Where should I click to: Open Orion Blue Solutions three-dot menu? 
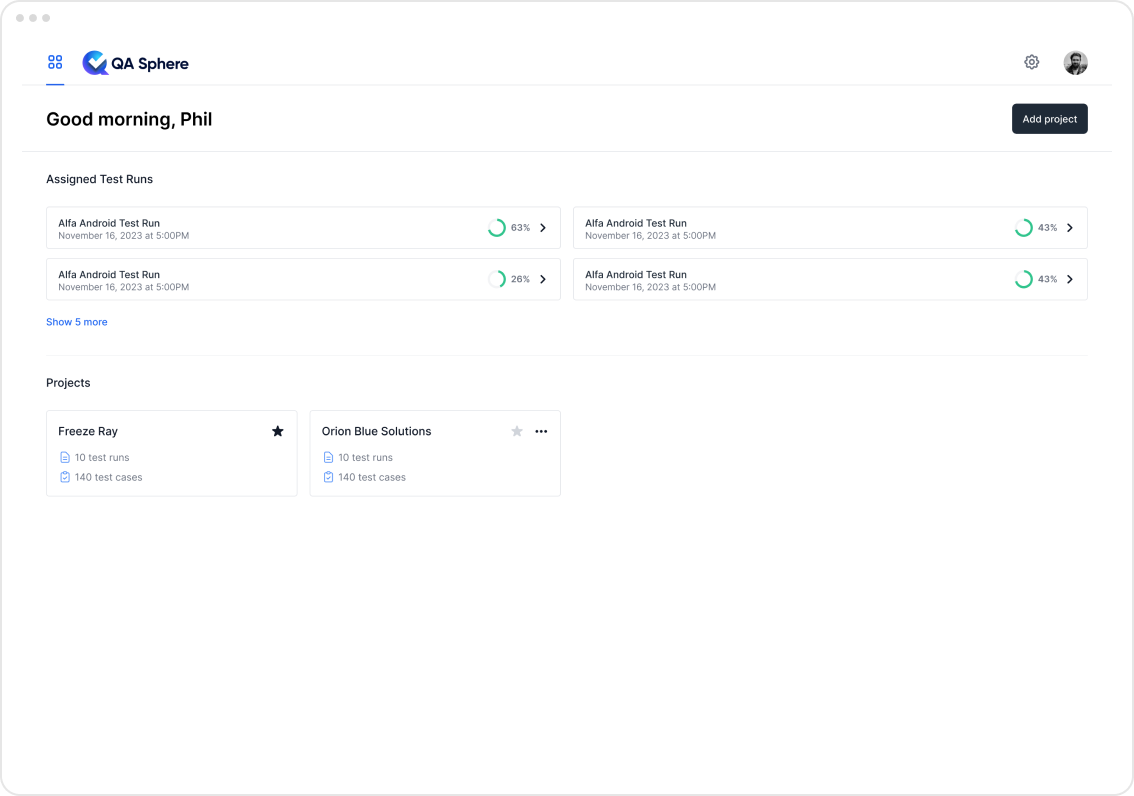click(541, 431)
